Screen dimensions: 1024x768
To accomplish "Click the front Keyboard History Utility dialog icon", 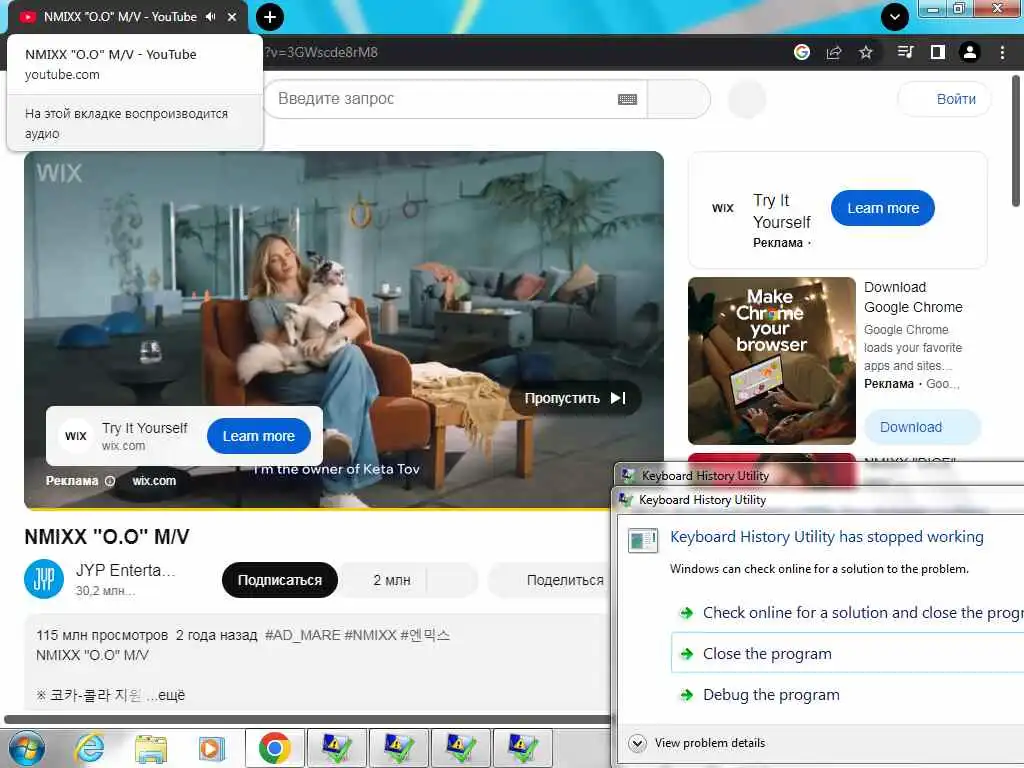I will click(626, 500).
